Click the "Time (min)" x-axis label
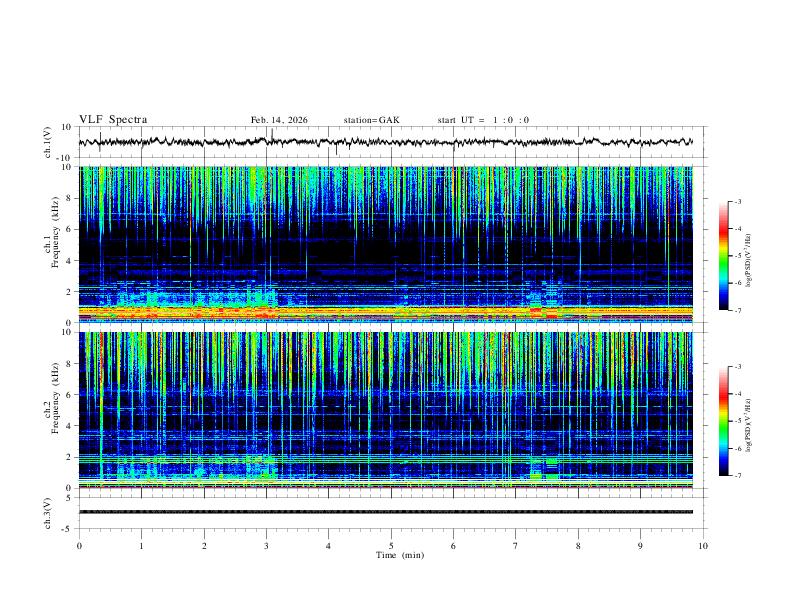 400,555
